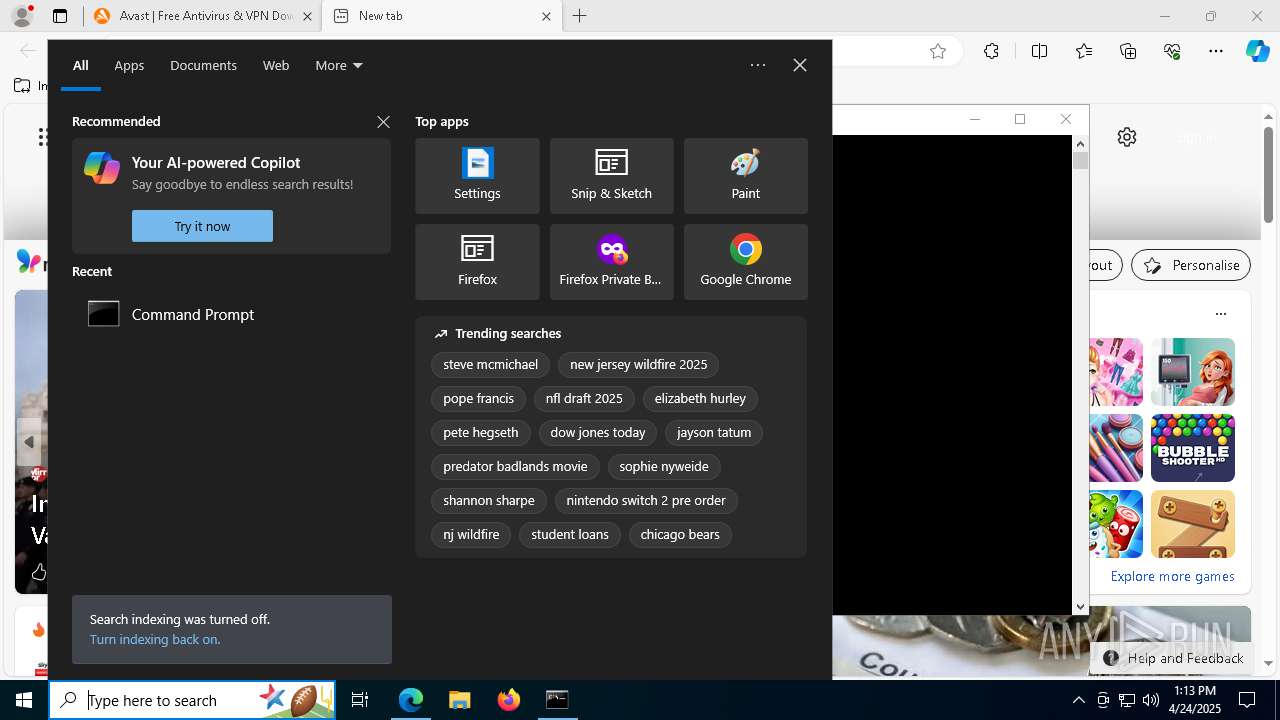Open new tab page settings gear

coord(1127,137)
